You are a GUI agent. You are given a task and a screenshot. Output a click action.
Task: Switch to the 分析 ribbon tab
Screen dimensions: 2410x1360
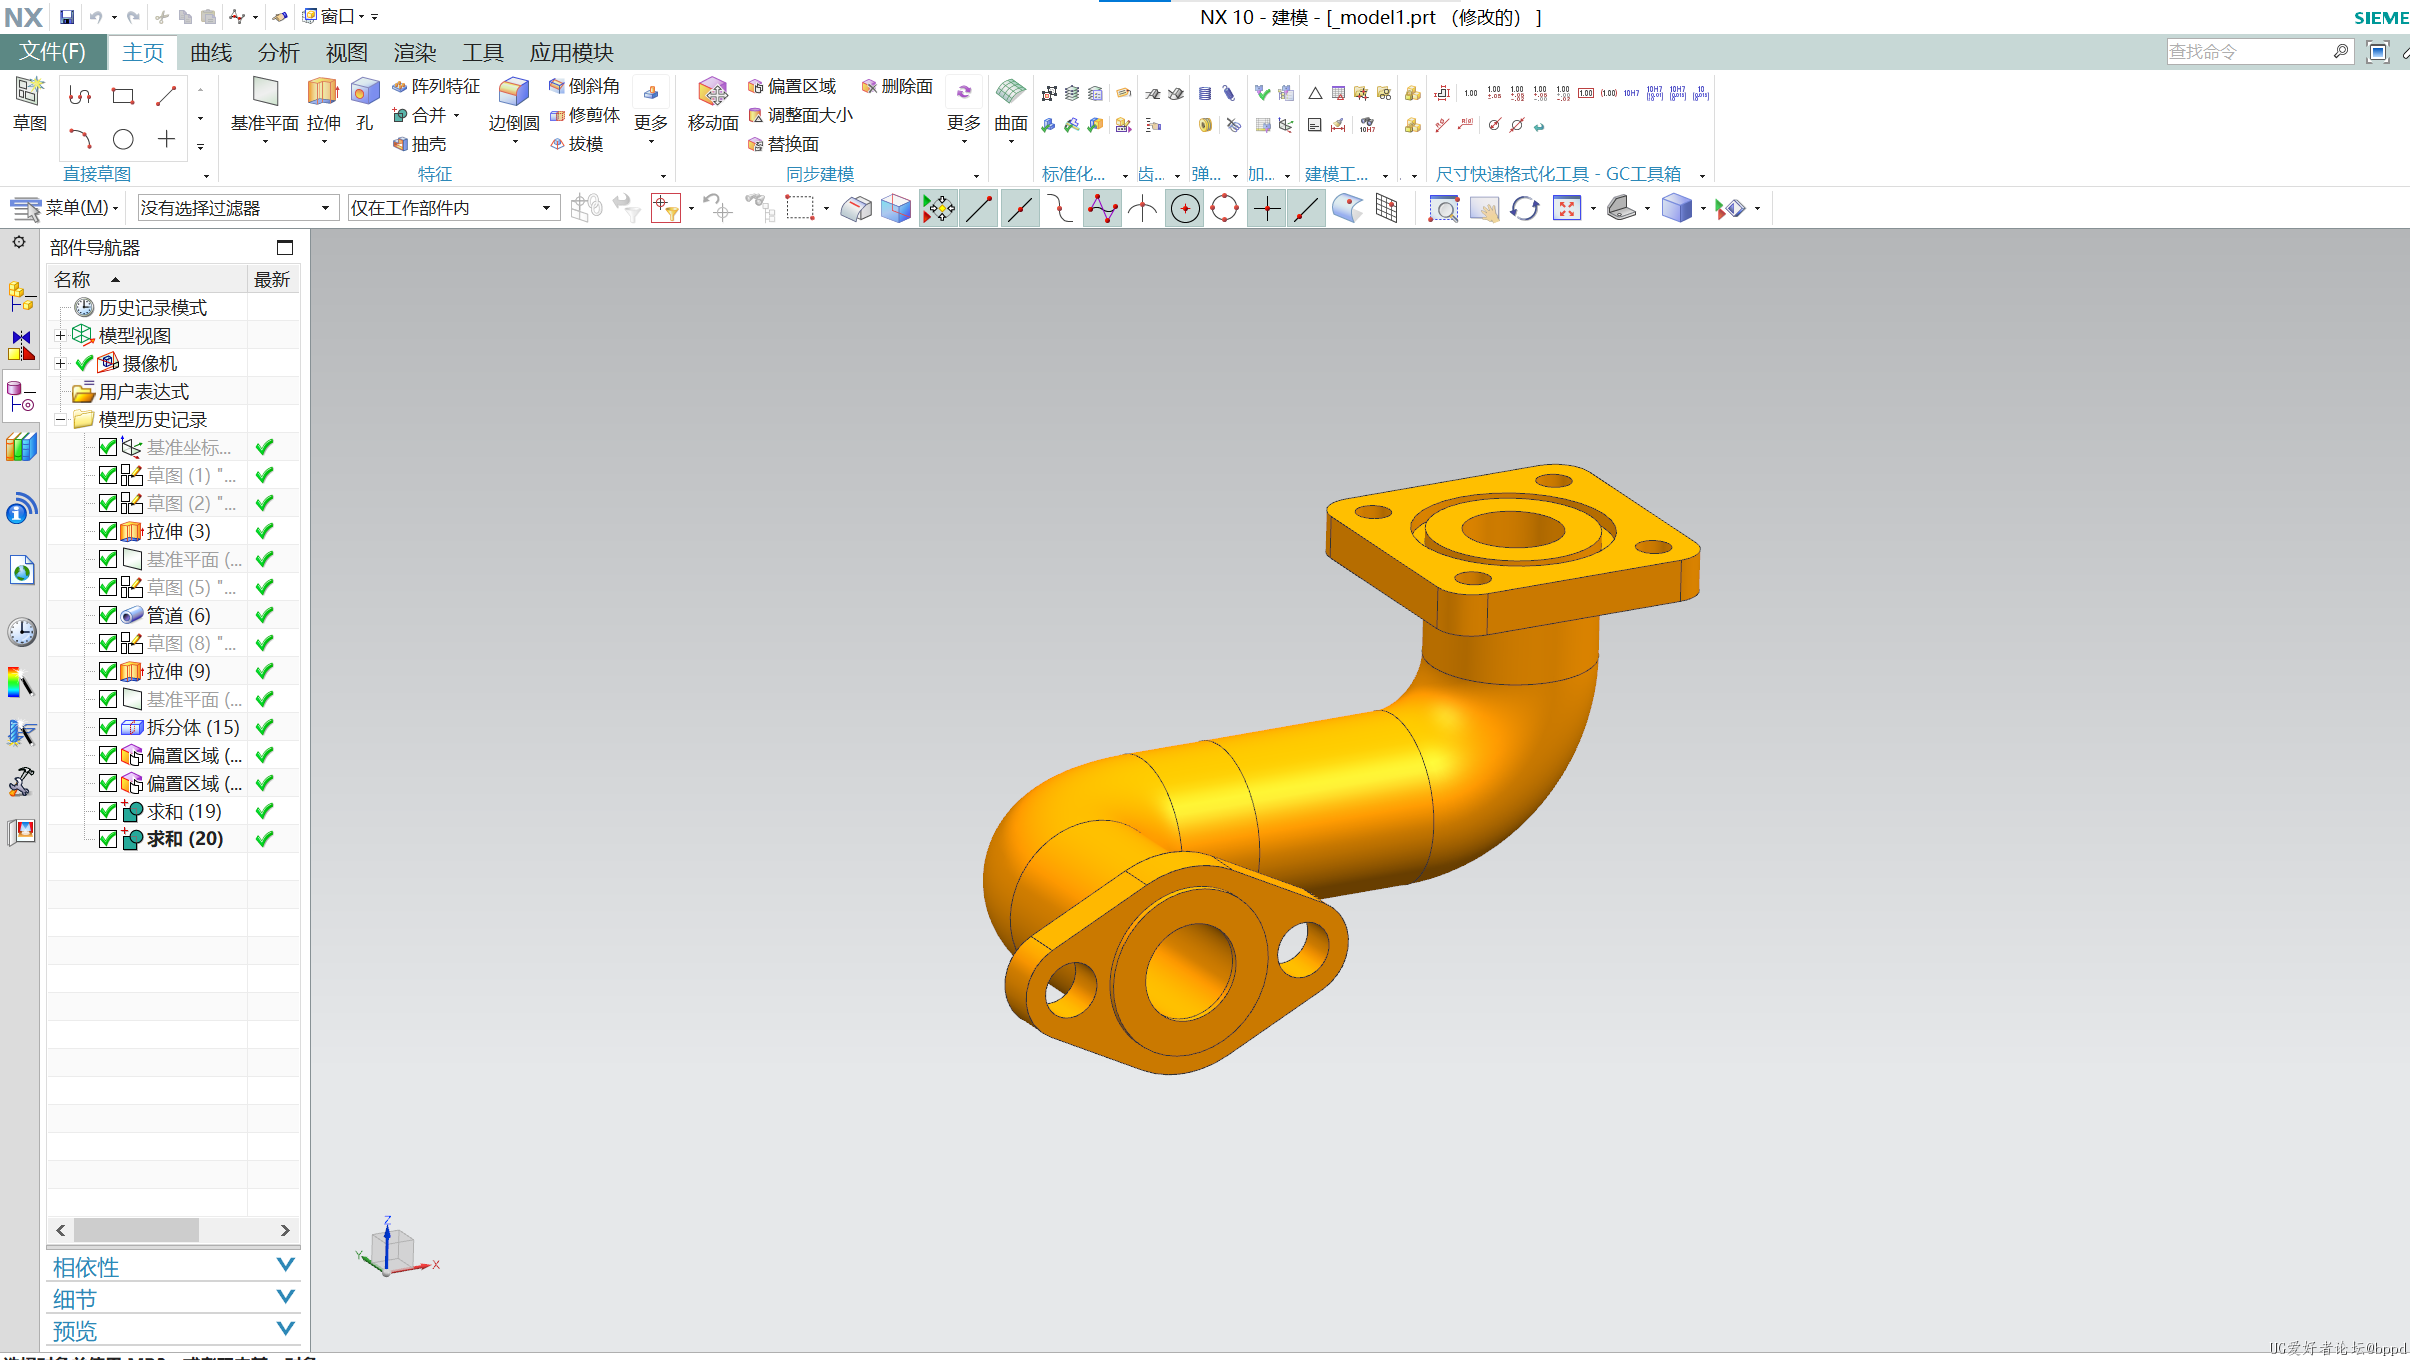click(279, 52)
